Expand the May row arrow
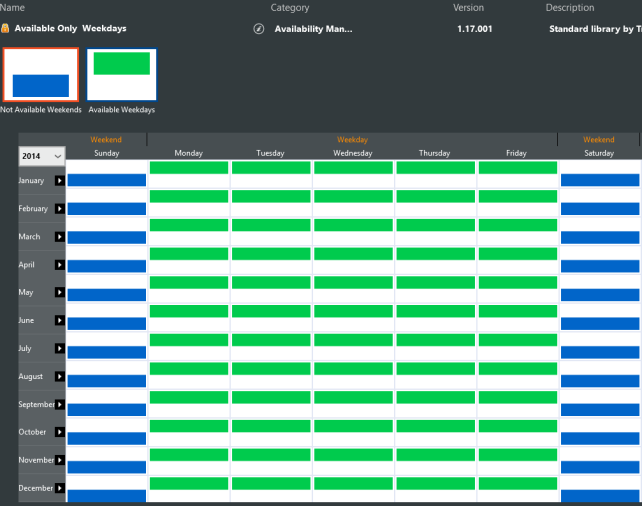 pos(60,292)
